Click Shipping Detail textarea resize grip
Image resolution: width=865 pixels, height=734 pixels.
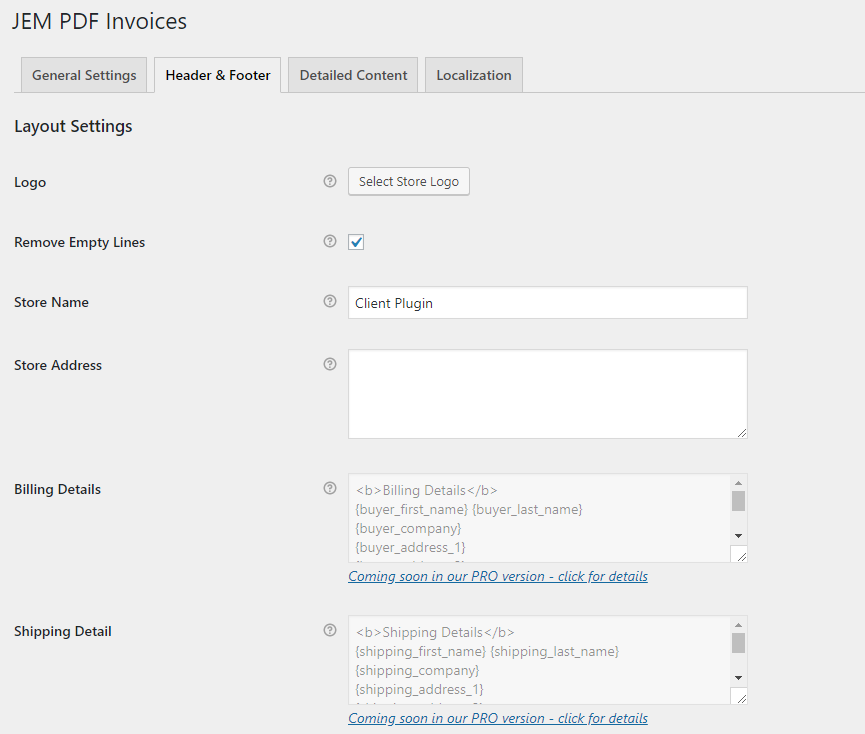point(741,698)
